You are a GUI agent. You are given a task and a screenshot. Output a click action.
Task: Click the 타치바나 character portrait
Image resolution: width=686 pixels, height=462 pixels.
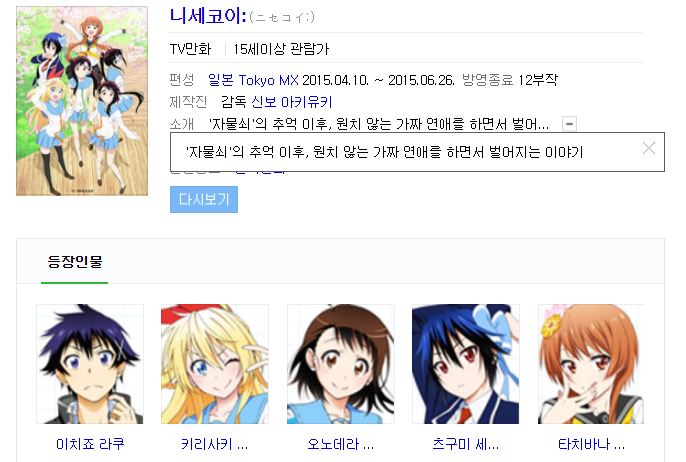(591, 364)
